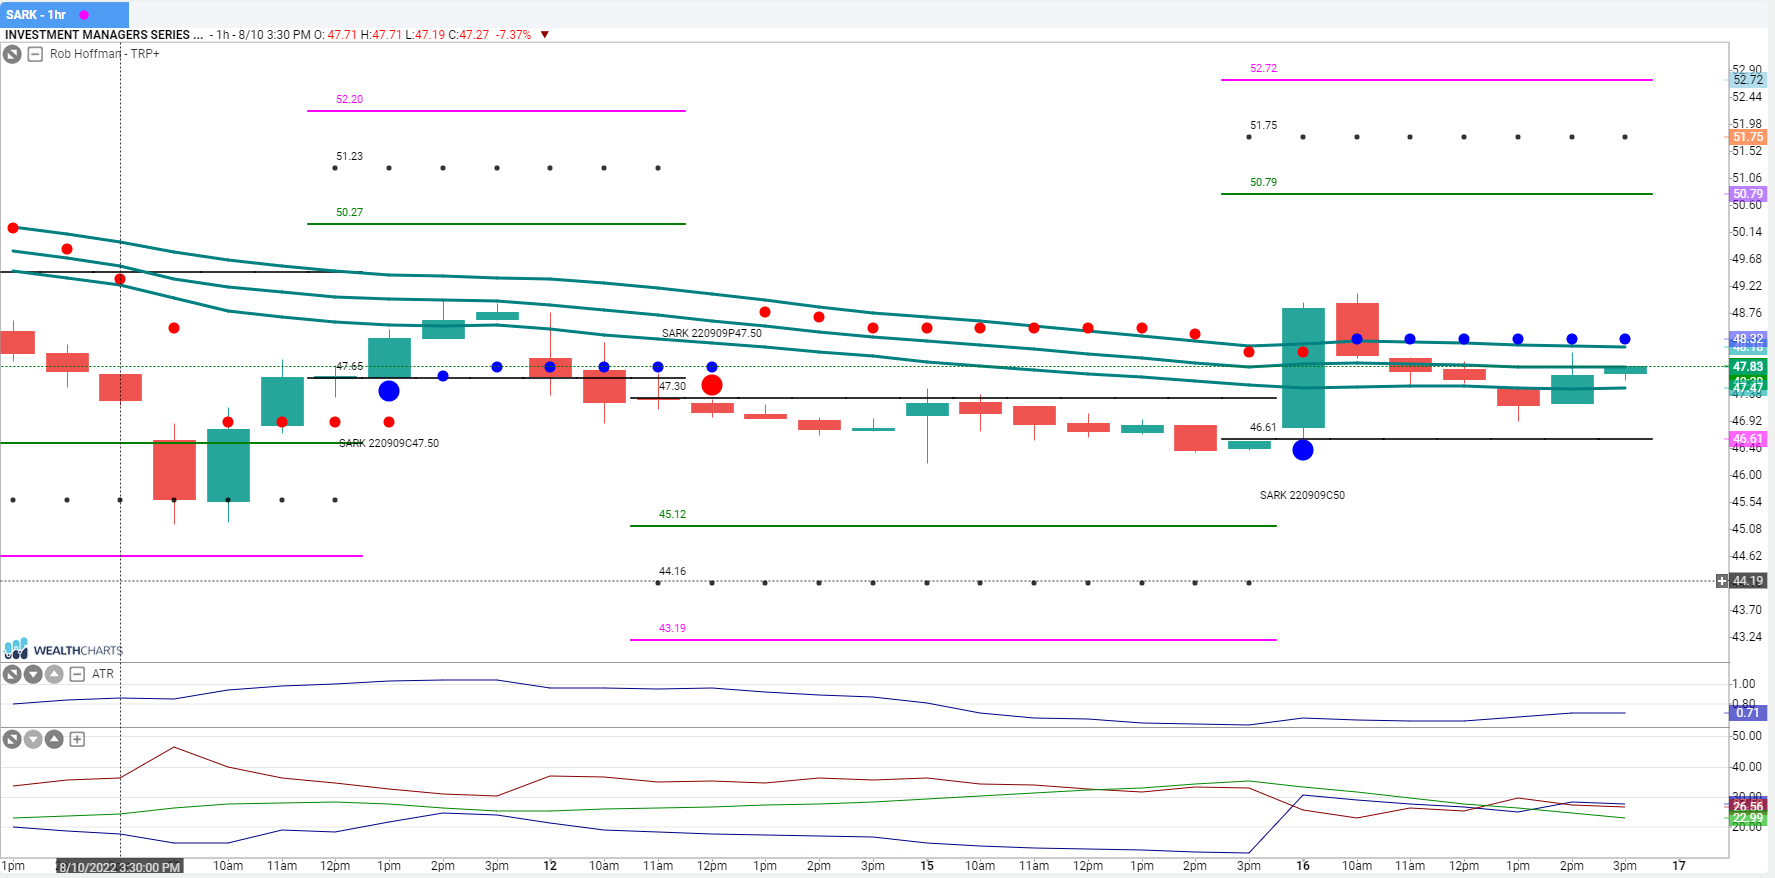Click the -7.37% change value
This screenshot has width=1775, height=878.
(x=514, y=35)
